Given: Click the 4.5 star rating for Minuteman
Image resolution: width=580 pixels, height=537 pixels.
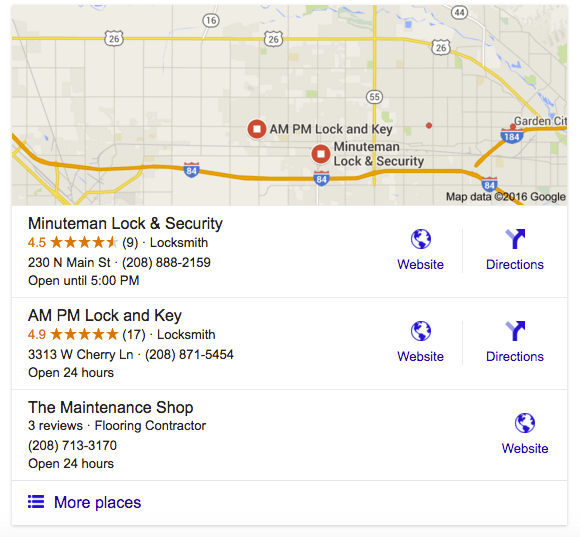Looking at the screenshot, I should (x=72, y=243).
